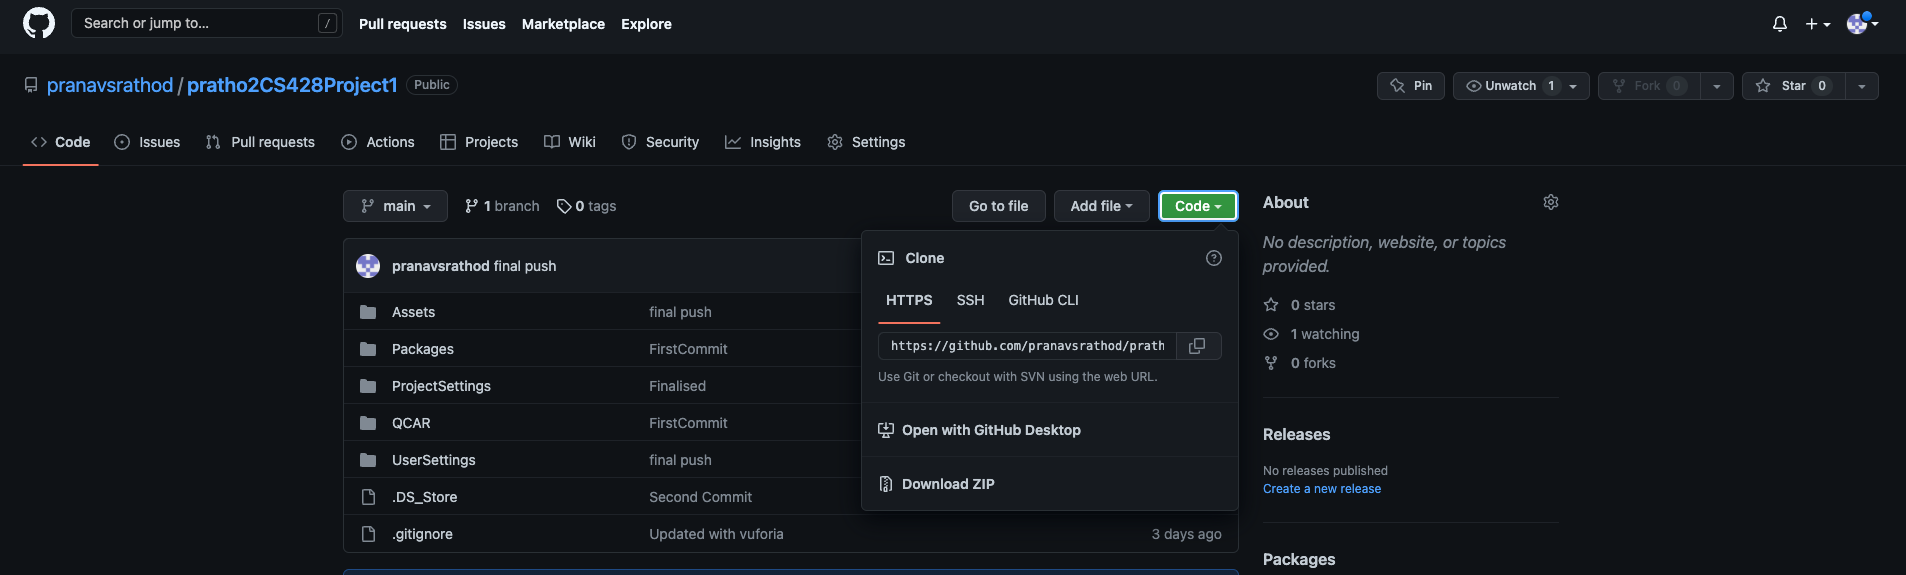Open Issues in top navigation
This screenshot has height=575, width=1906.
pos(484,24)
